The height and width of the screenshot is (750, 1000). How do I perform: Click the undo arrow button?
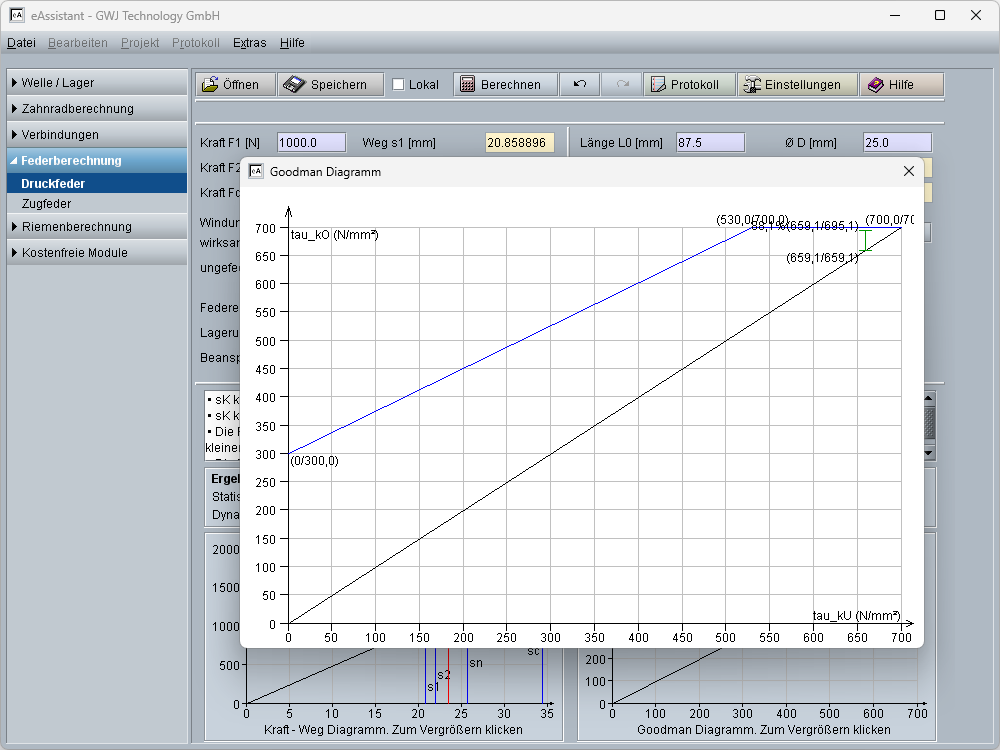580,85
